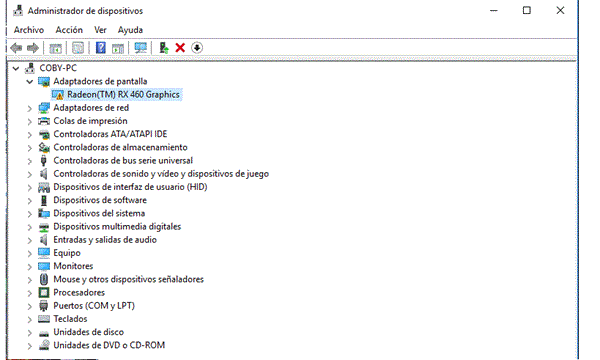600x360 pixels.
Task: Click the Dispositivos del sistema folder icon
Action: coord(44,213)
